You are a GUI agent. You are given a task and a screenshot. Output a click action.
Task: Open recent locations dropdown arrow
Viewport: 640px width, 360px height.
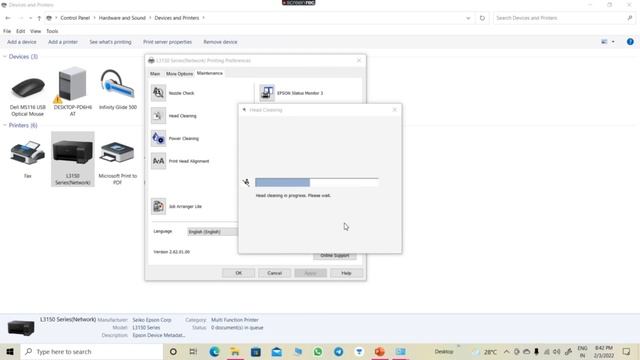coord(31,18)
